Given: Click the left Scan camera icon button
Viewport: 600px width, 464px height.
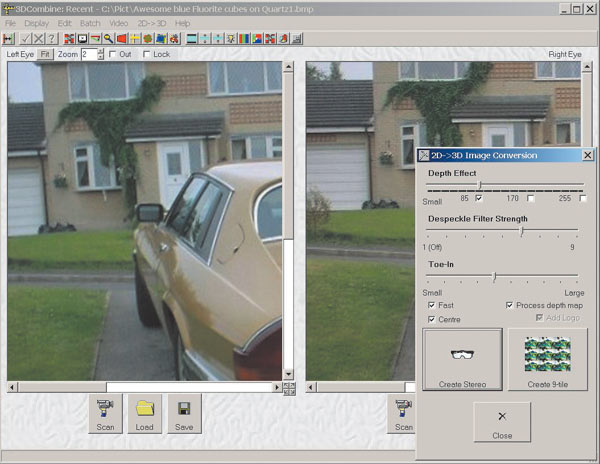Looking at the screenshot, I should tap(104, 413).
